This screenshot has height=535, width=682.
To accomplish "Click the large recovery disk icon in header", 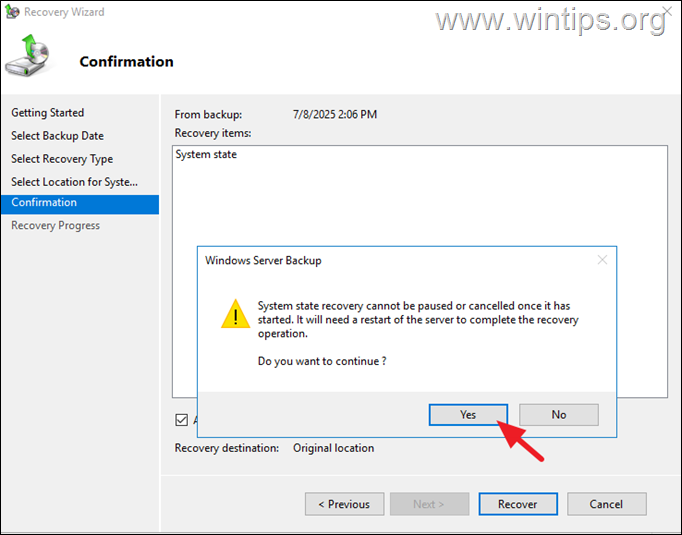I will 26,57.
